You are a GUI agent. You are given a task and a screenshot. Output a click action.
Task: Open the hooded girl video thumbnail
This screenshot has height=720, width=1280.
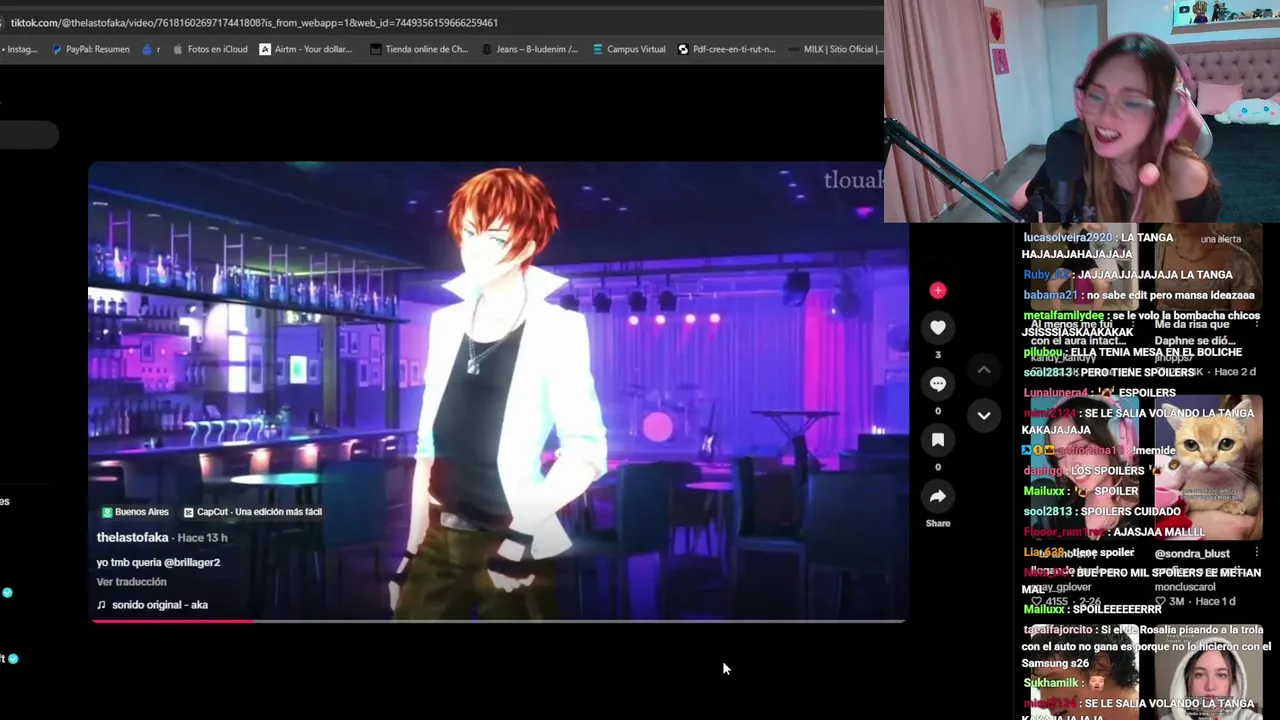coord(1208,672)
